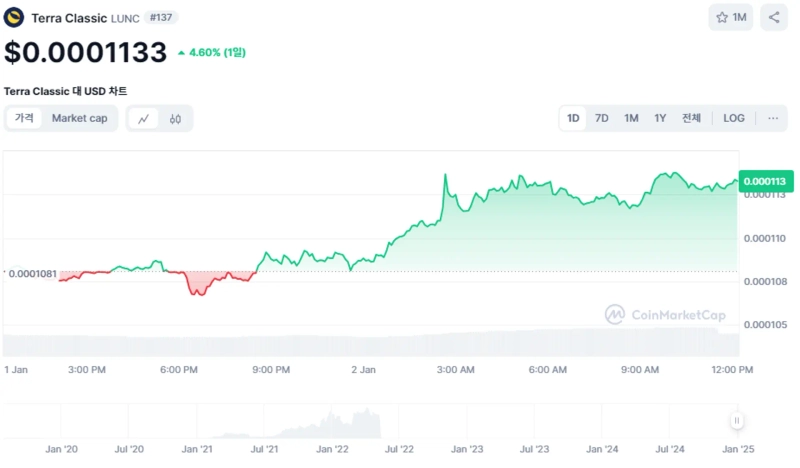Screen dimensions: 800x468
Task: Switch to candlestick chart icon
Action: 175,119
